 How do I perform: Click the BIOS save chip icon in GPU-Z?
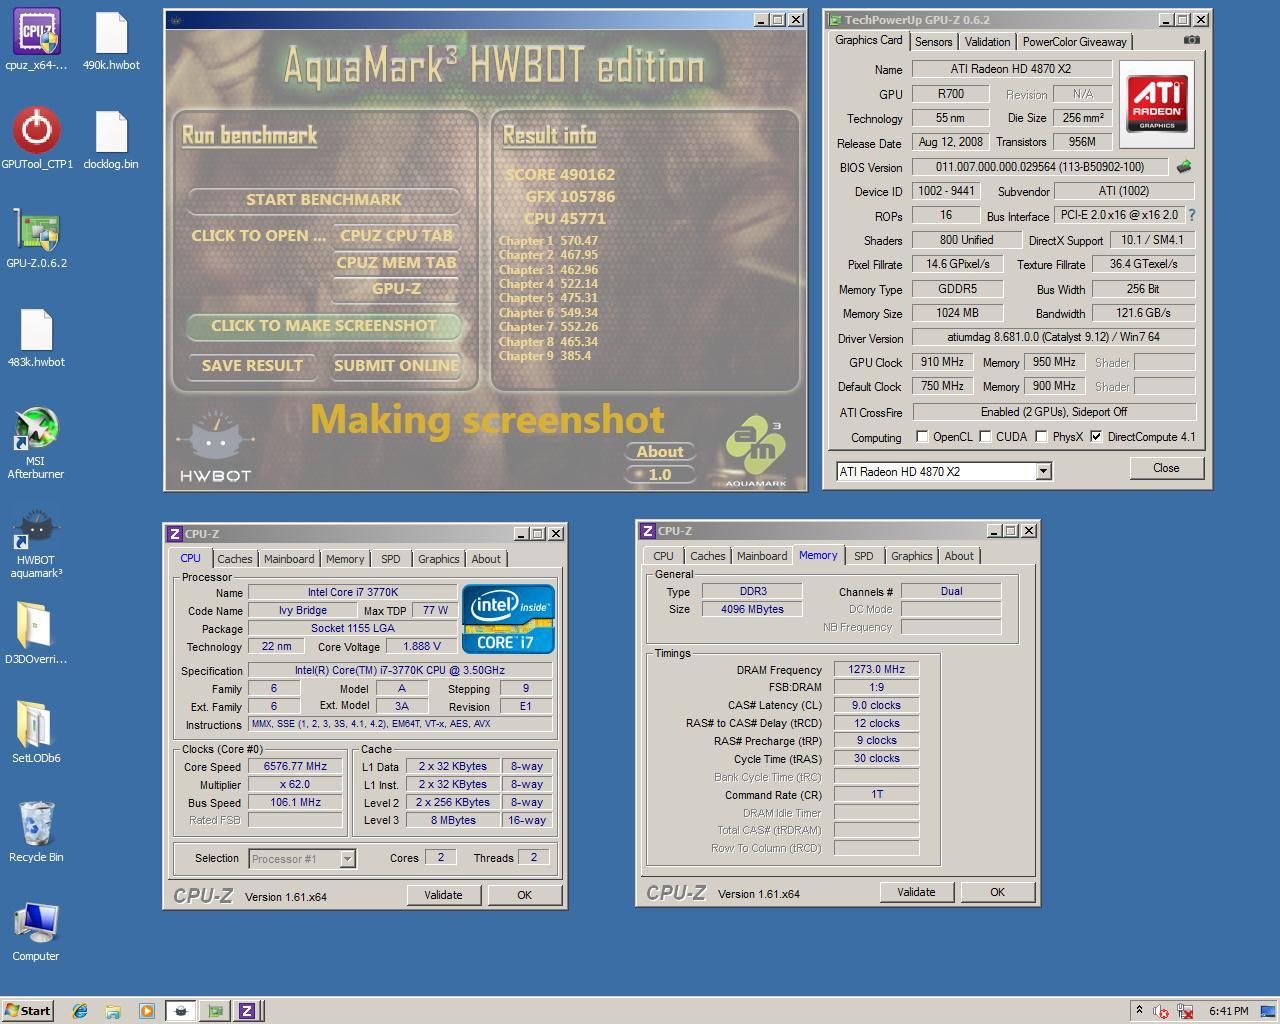(1185, 166)
